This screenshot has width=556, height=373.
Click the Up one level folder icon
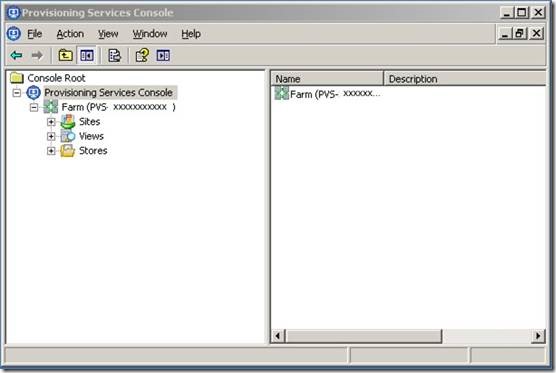point(65,55)
